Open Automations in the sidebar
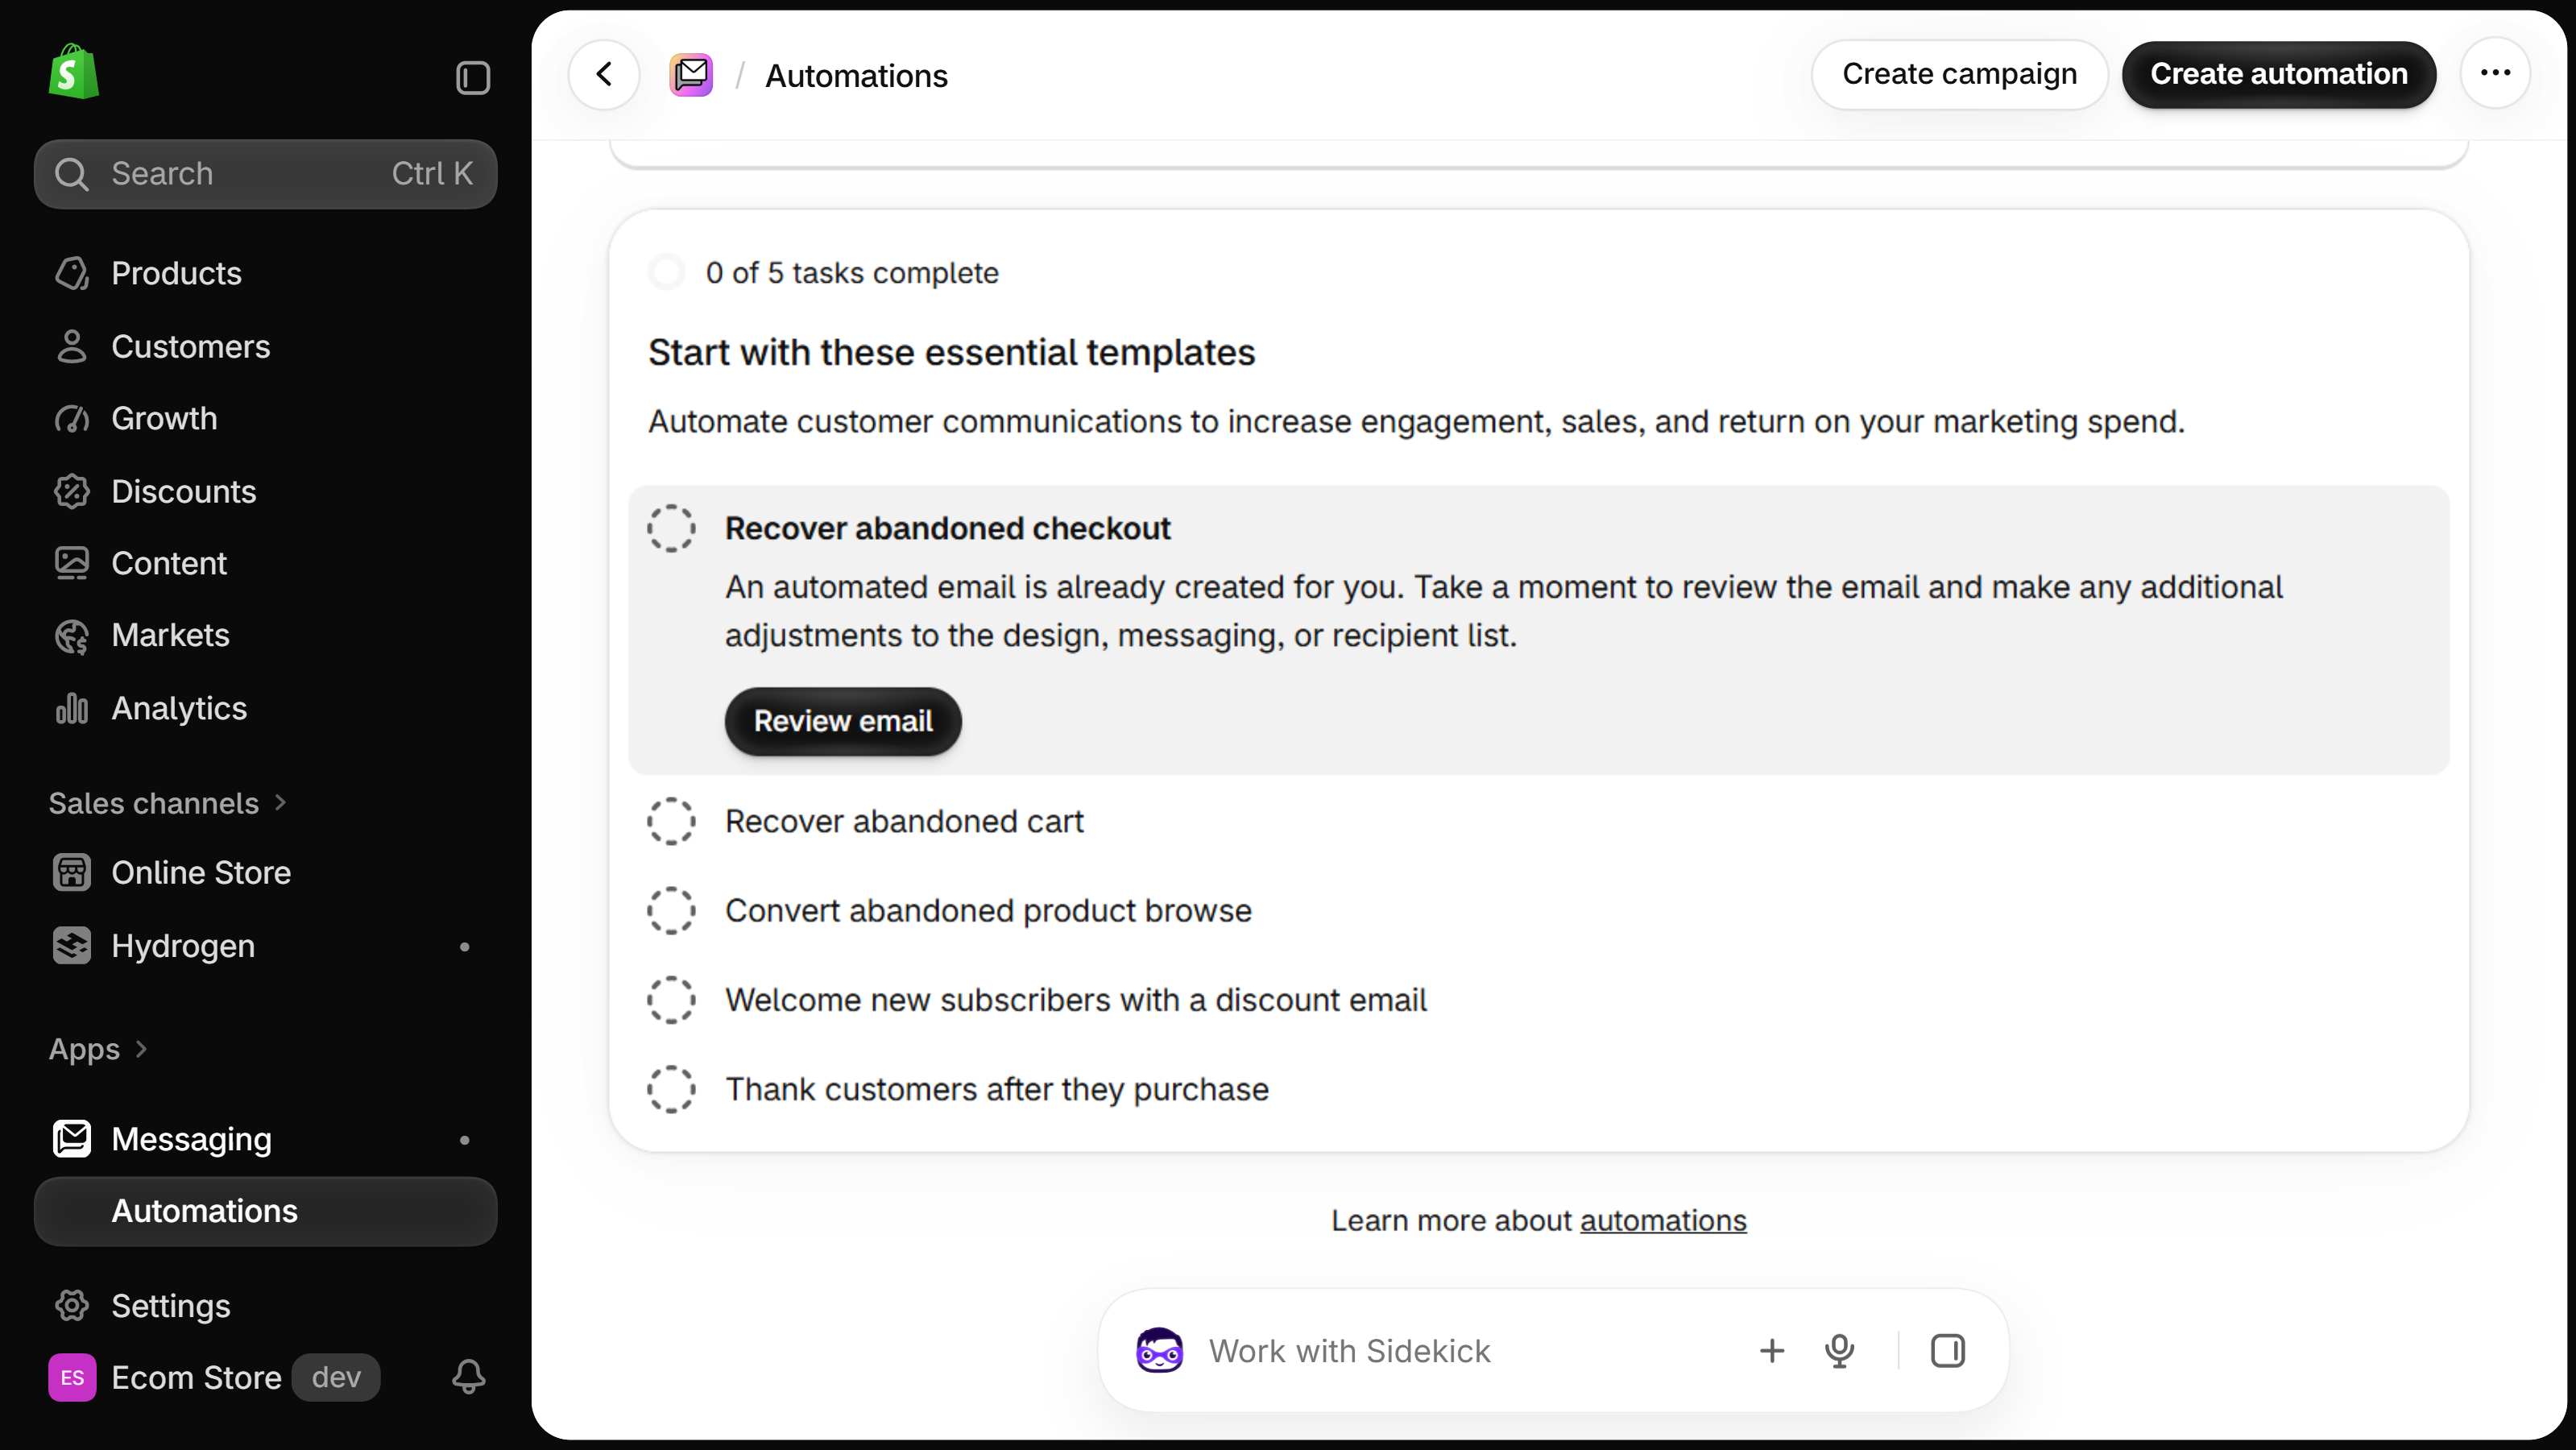This screenshot has height=1450, width=2576. coord(265,1211)
